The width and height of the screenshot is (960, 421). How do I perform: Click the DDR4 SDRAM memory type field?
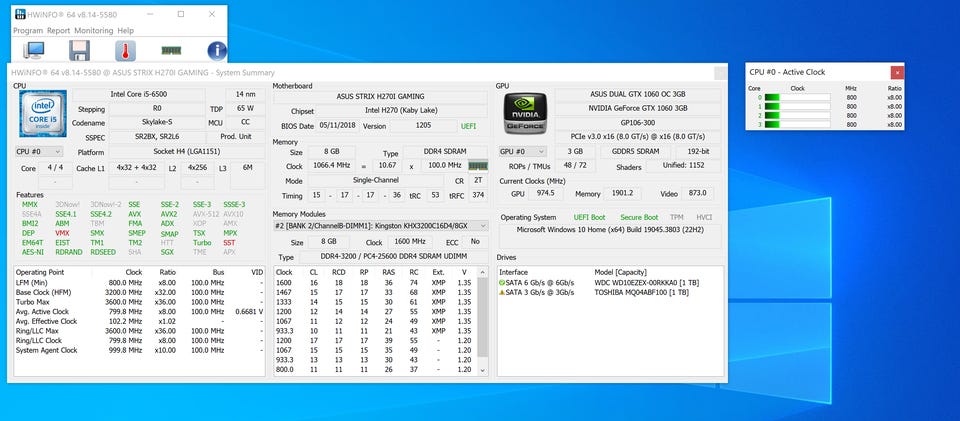pyautogui.click(x=445, y=151)
